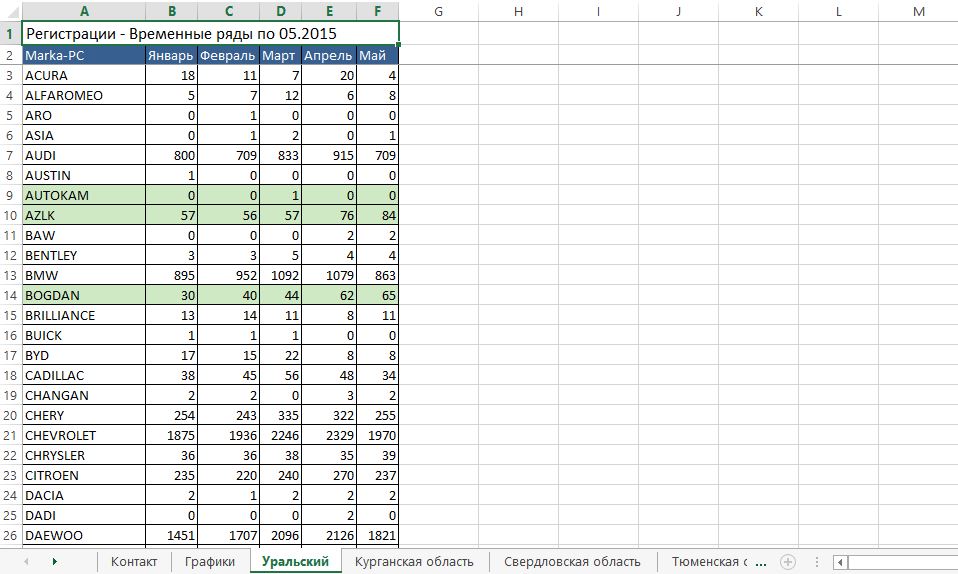Switch to the Графики sheet tab
Viewport: 958px width, 574px height.
coord(210,562)
